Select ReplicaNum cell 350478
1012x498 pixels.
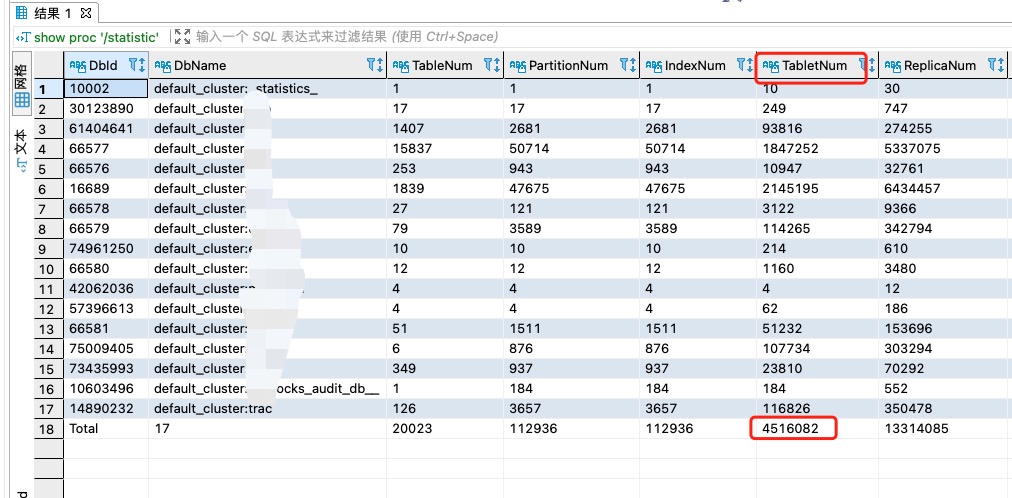click(x=943, y=408)
